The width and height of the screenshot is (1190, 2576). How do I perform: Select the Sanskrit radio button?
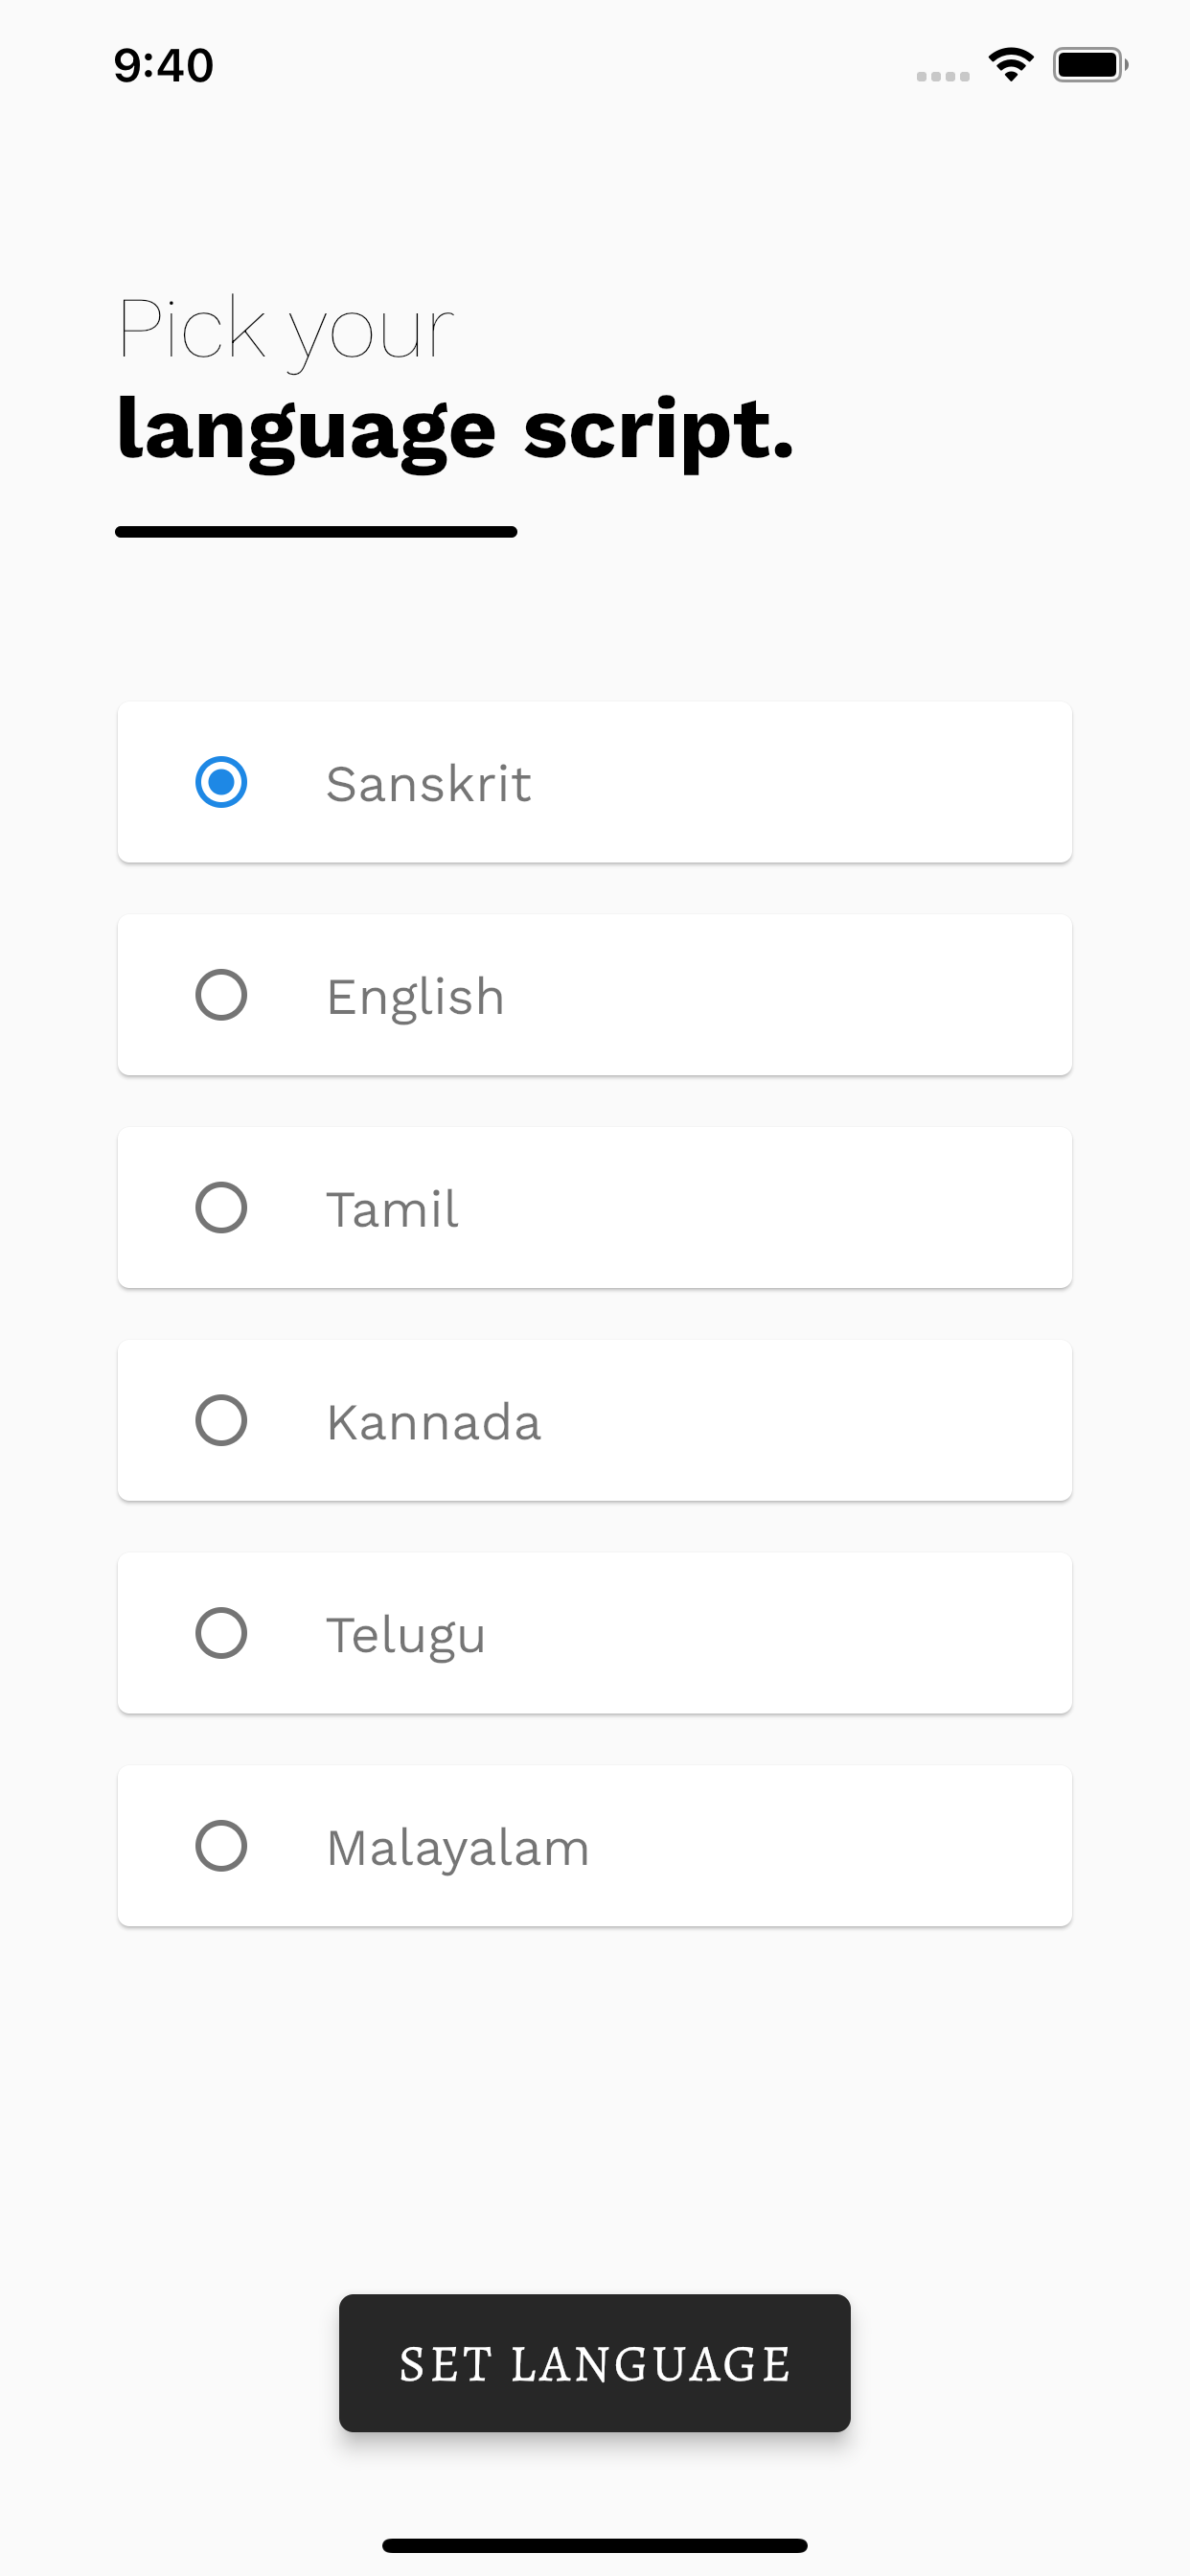tap(221, 782)
